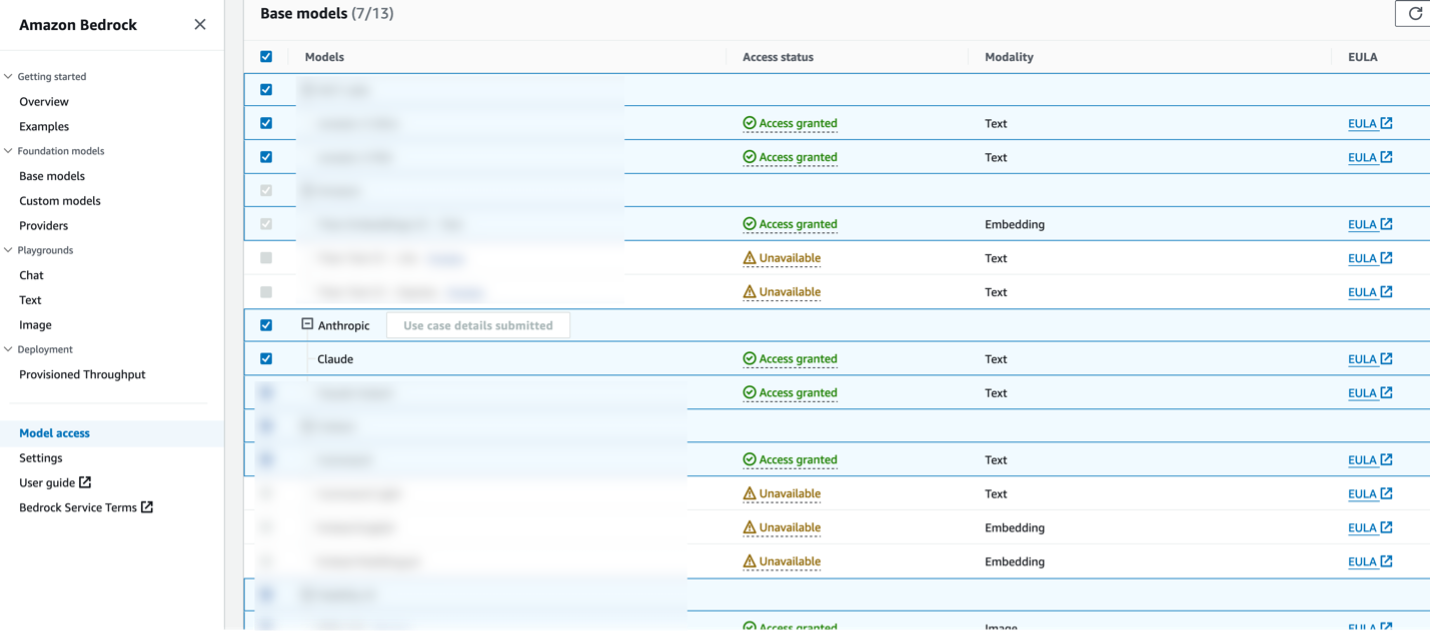Image resolution: width=1430 pixels, height=635 pixels.
Task: Toggle the select-all checkbox in the table header
Action: pos(266,57)
